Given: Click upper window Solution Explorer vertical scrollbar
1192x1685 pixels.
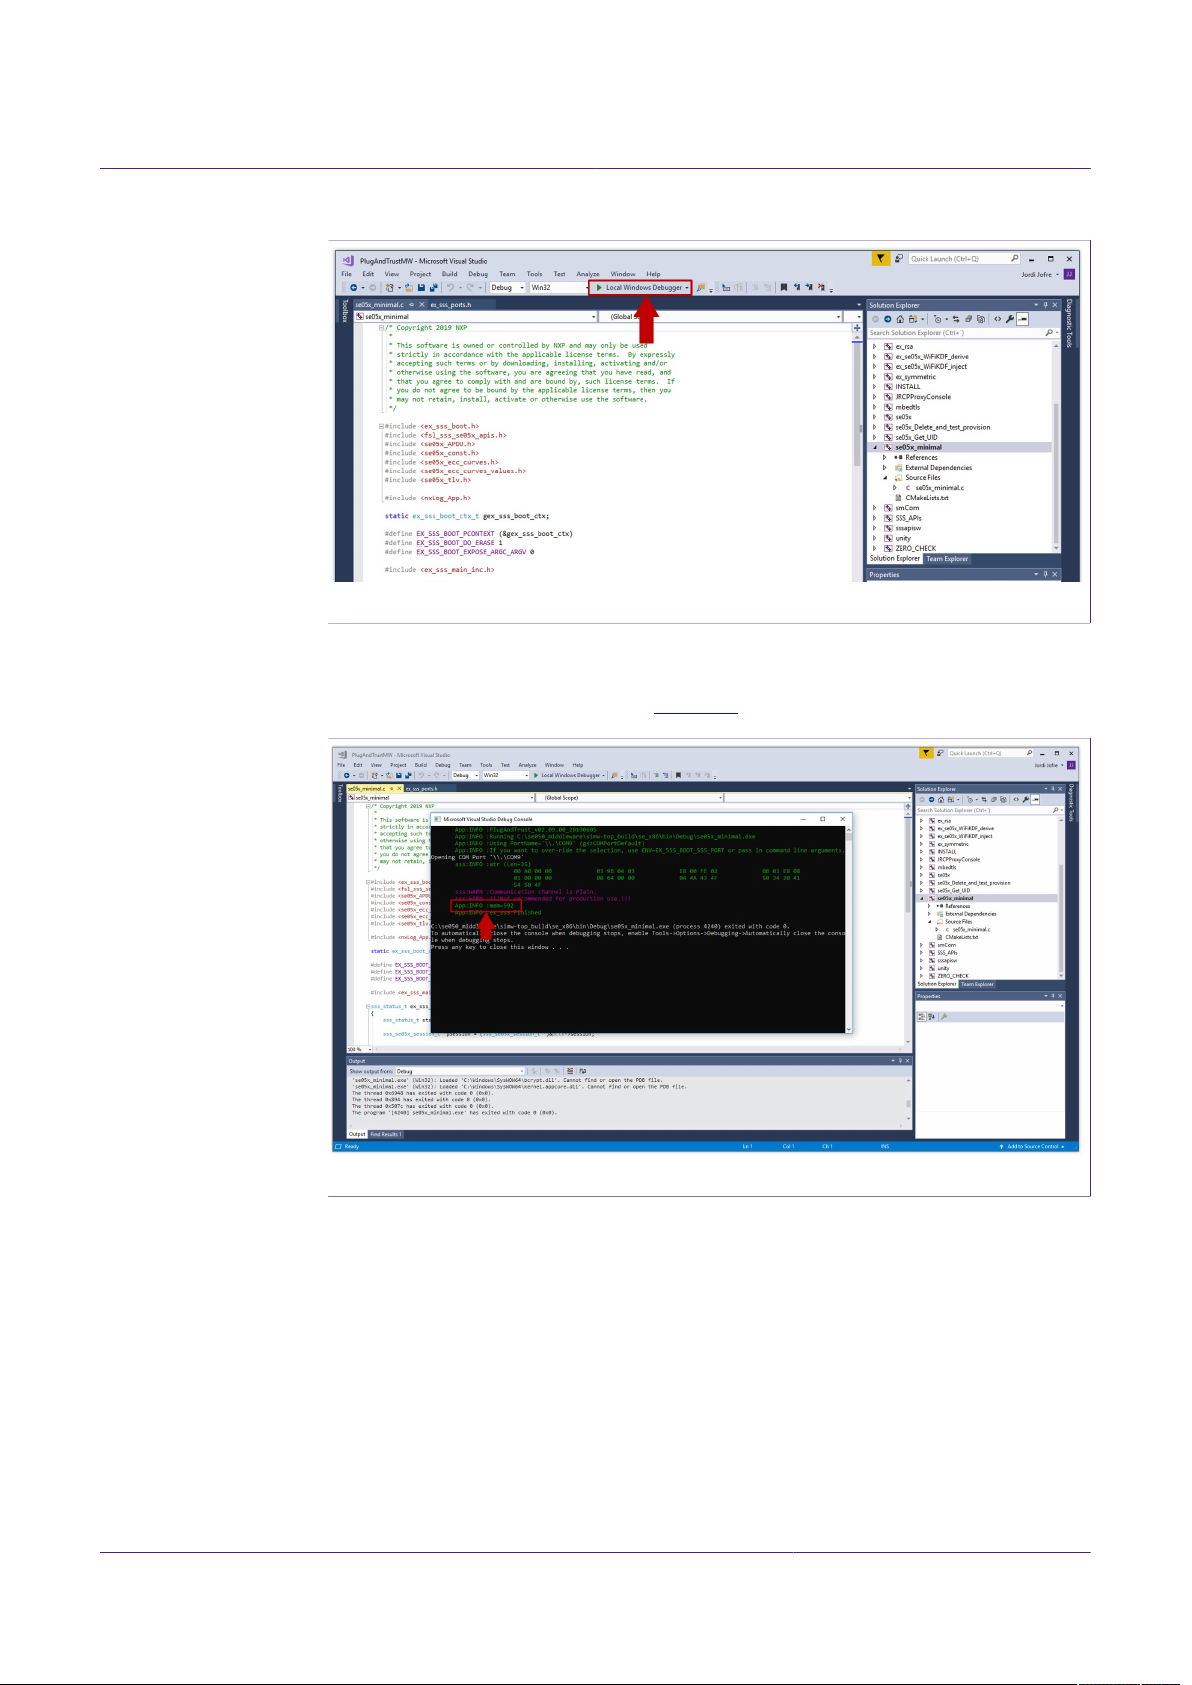Looking at the screenshot, I should (1056, 473).
